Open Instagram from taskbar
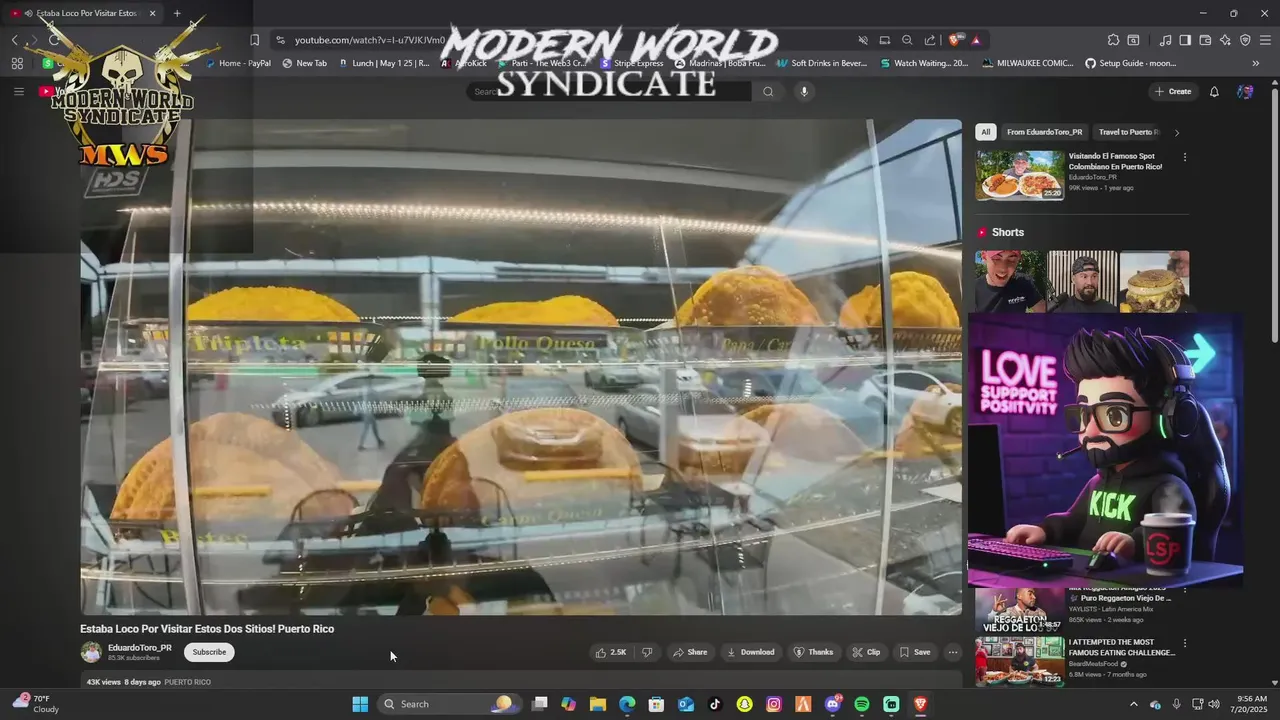 774,704
